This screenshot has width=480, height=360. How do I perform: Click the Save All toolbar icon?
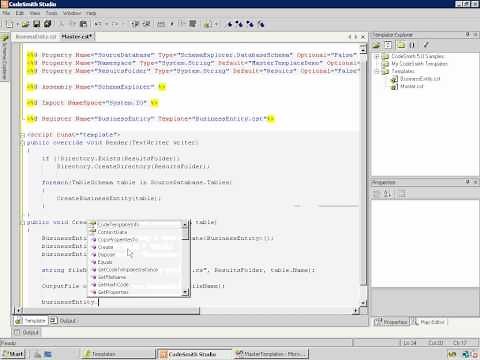pyautogui.click(x=48, y=24)
